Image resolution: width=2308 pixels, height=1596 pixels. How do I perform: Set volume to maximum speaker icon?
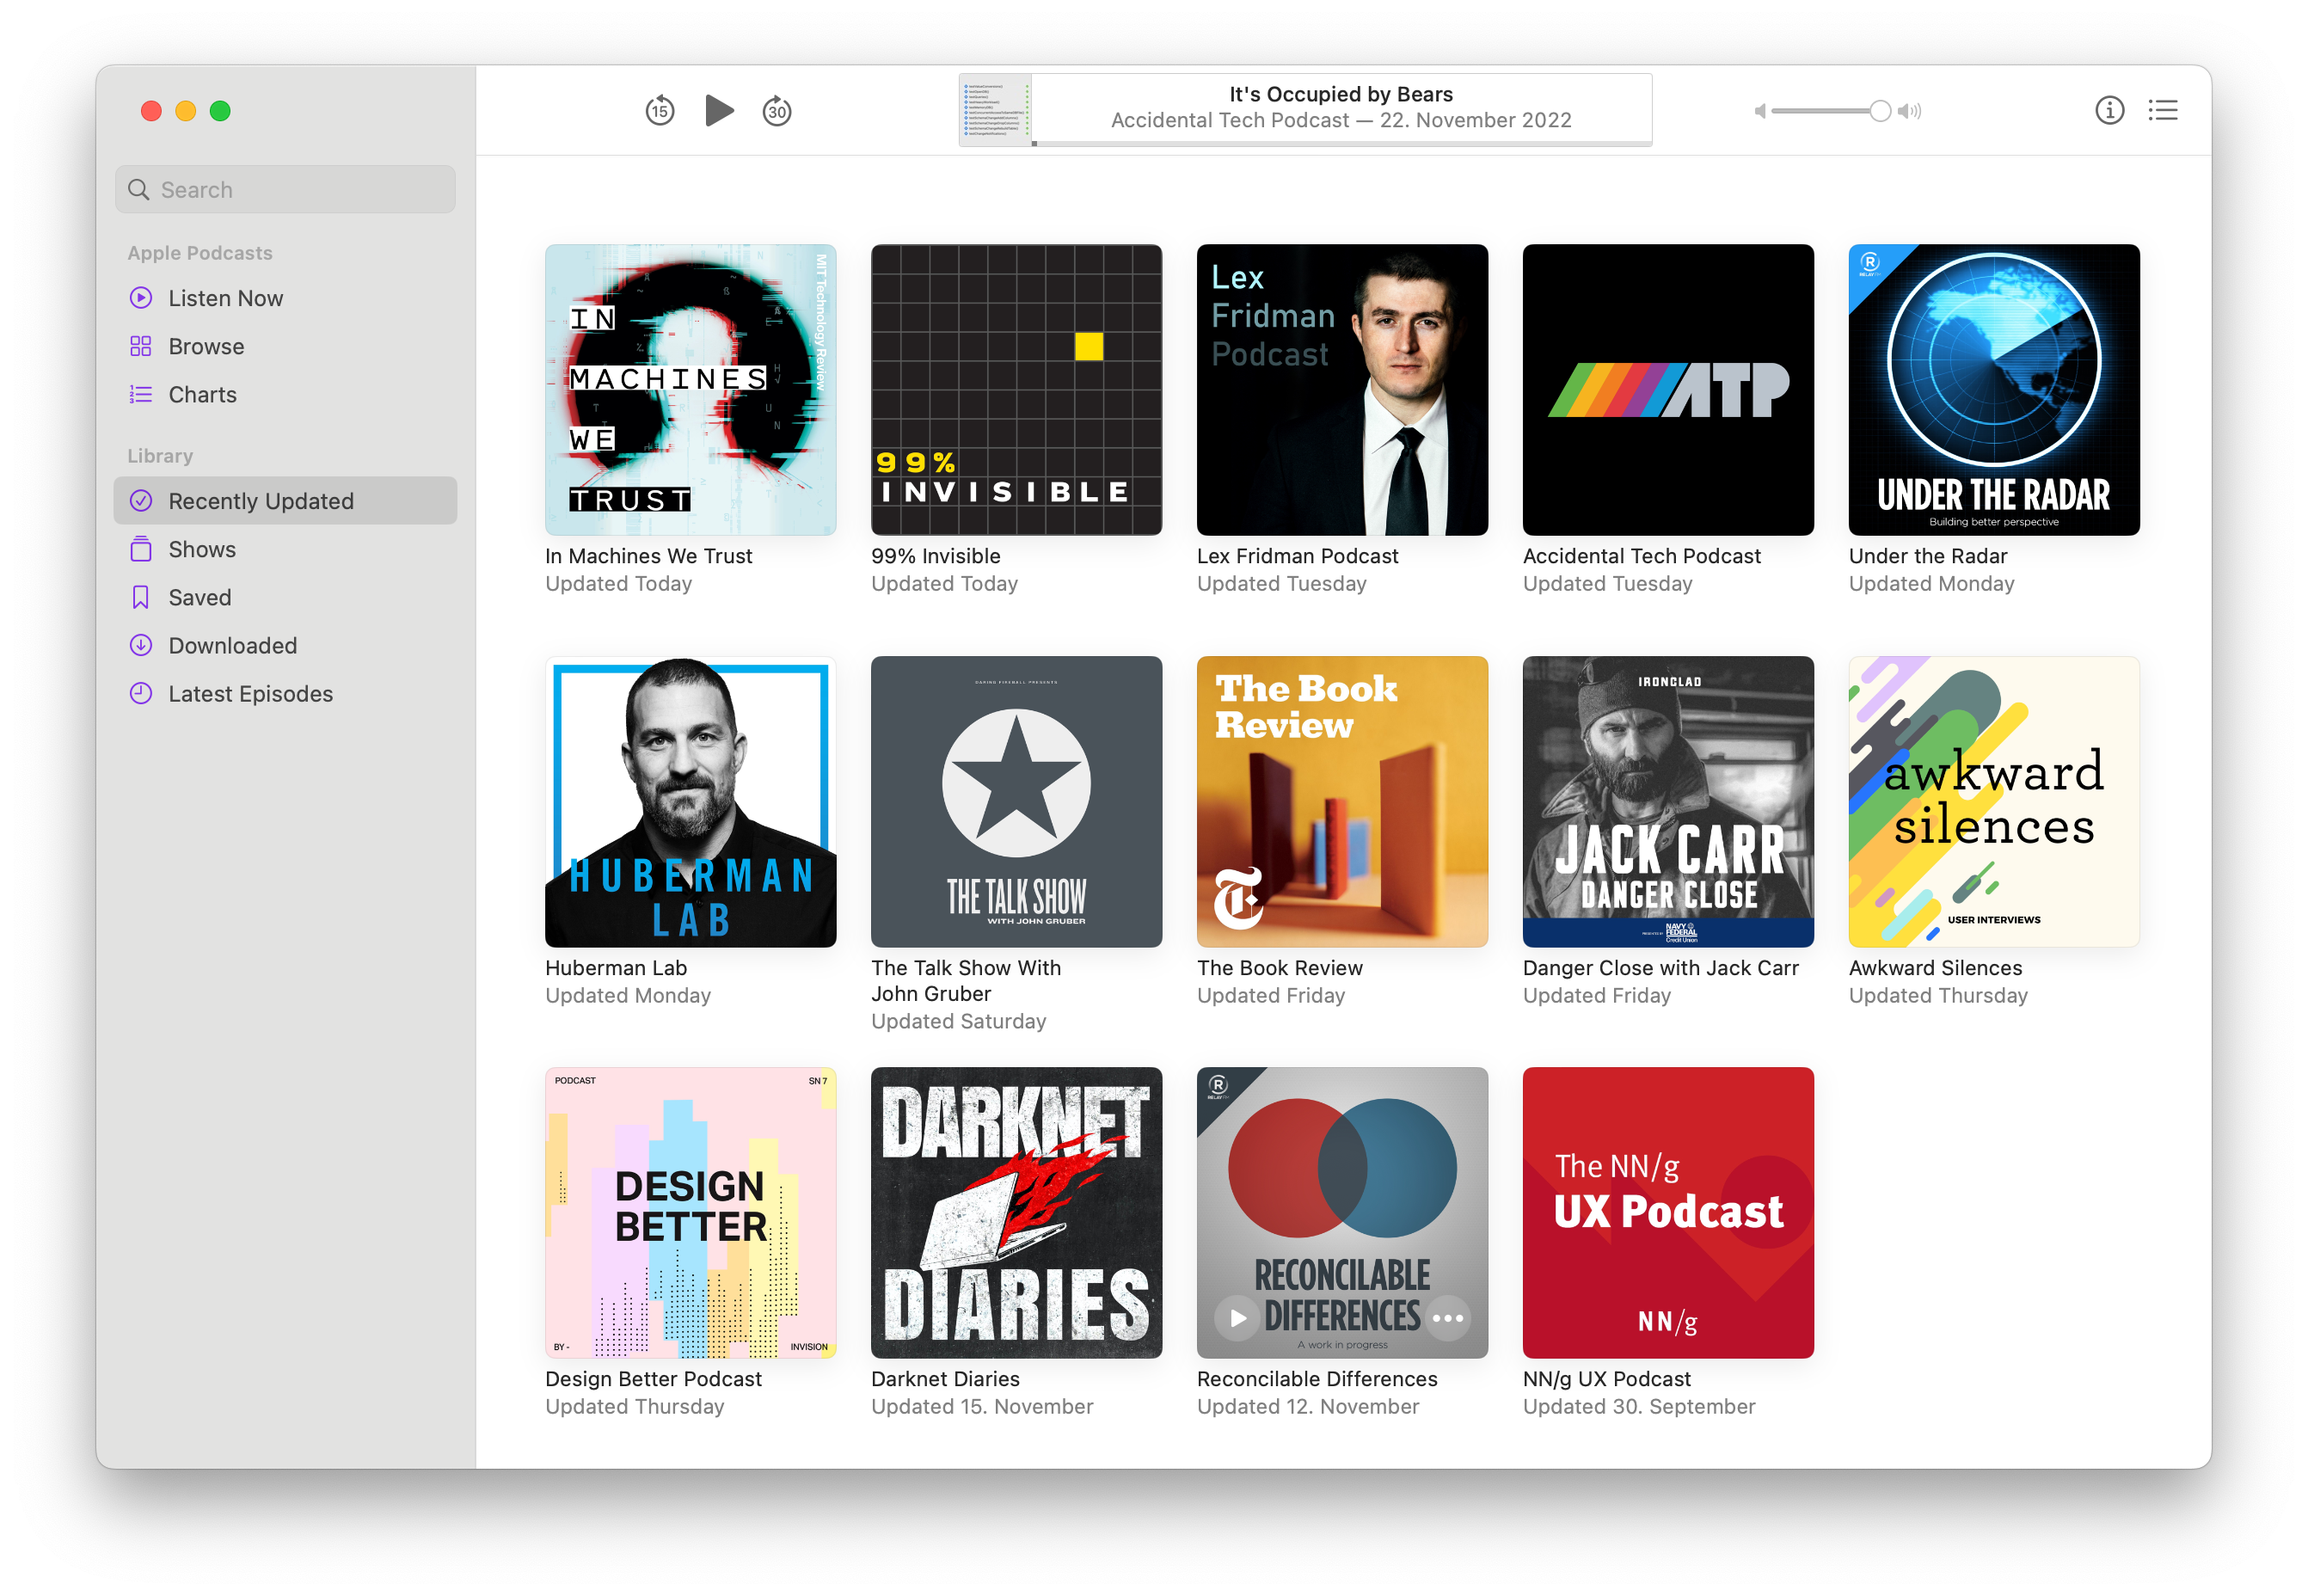coord(1909,111)
